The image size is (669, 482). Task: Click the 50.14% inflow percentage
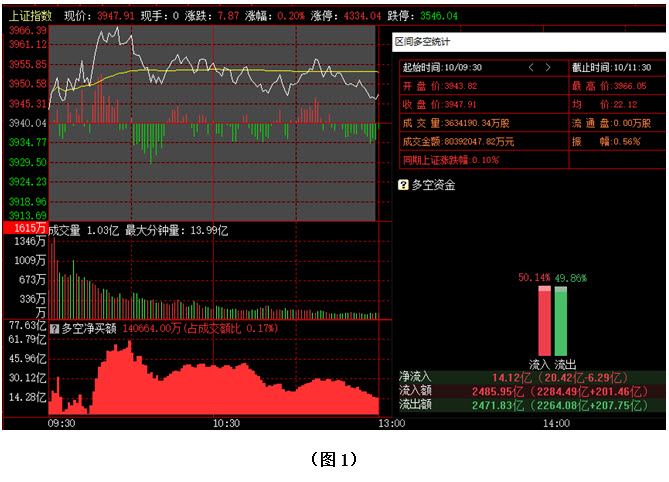coord(534,278)
